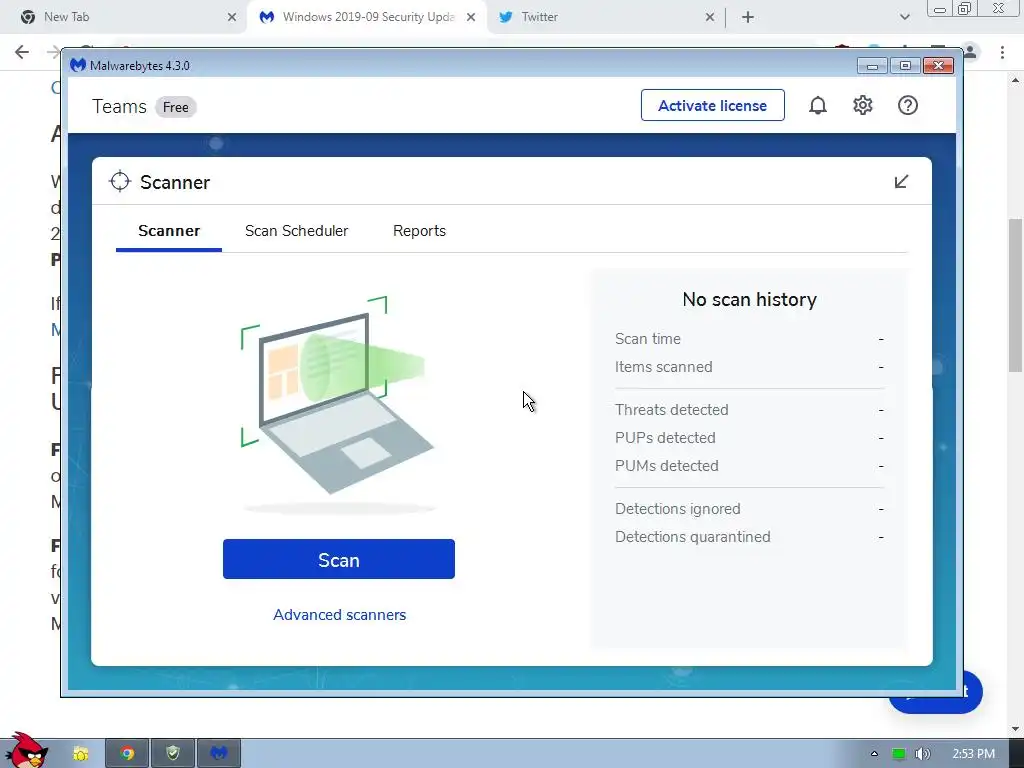The image size is (1024, 768).
Task: Close the Twitter browser tab
Action: pyautogui.click(x=710, y=17)
